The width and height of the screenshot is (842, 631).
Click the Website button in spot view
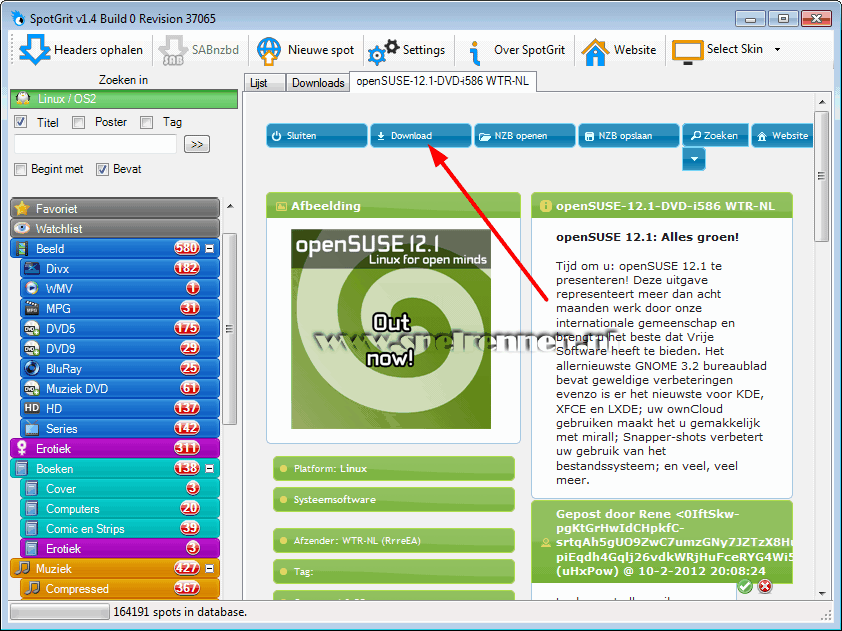783,135
